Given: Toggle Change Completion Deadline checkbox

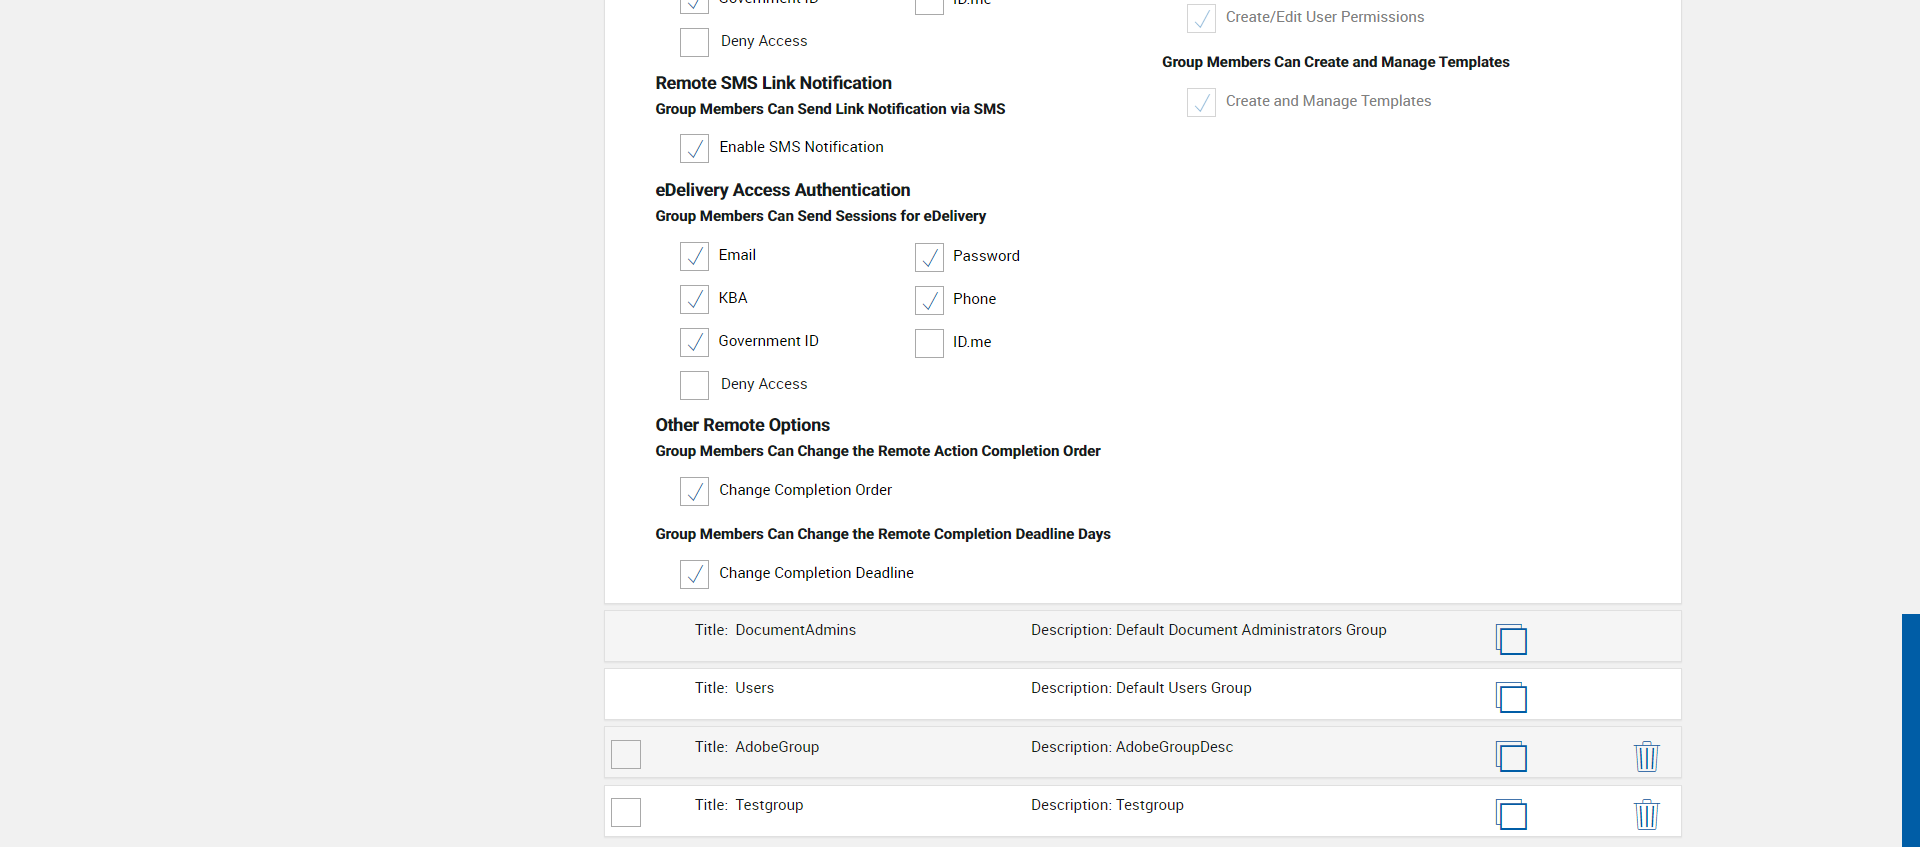Looking at the screenshot, I should pyautogui.click(x=694, y=574).
